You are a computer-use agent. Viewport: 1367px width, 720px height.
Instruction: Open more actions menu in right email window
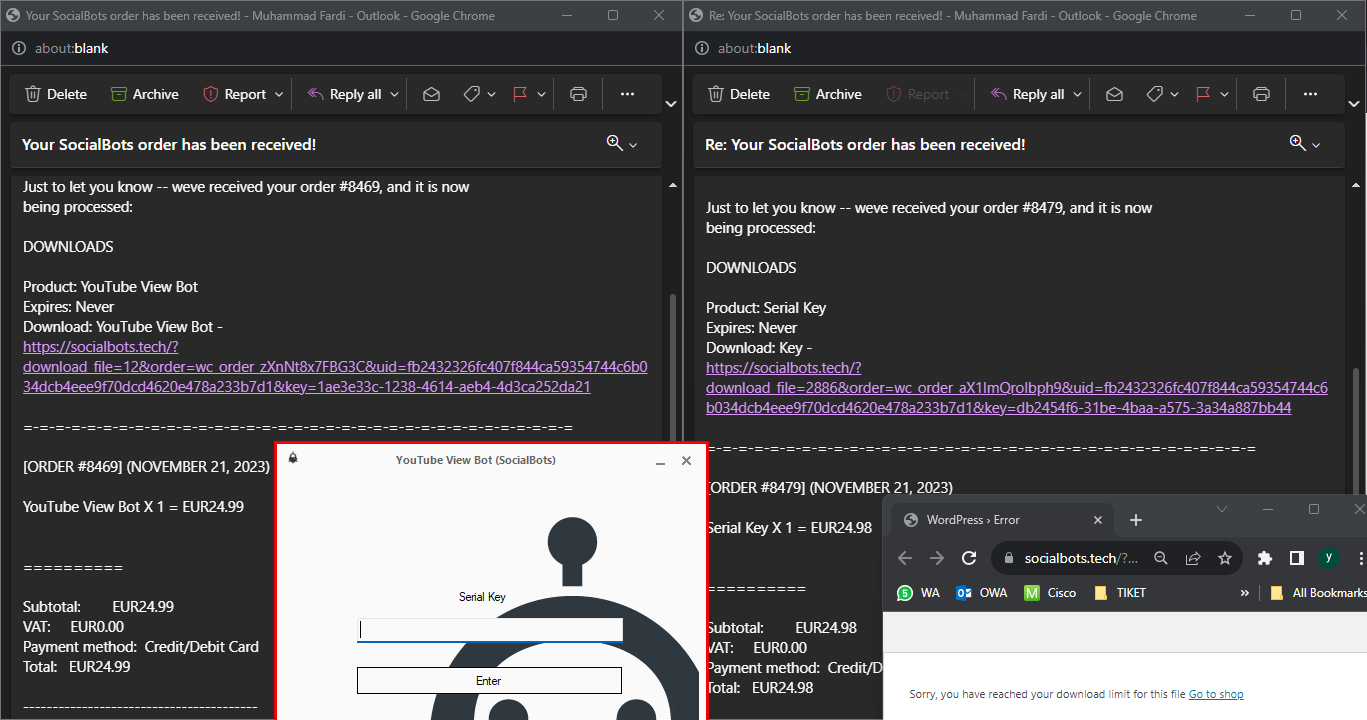pos(1310,94)
